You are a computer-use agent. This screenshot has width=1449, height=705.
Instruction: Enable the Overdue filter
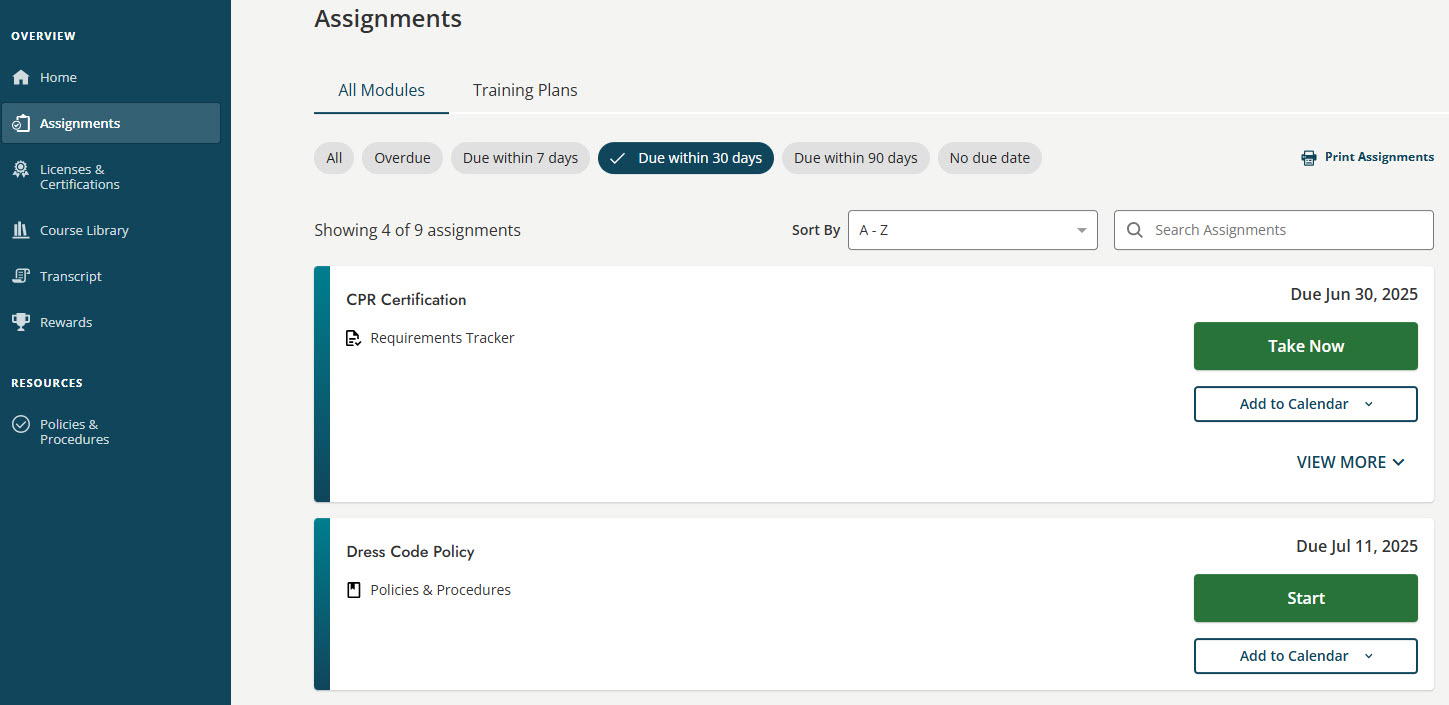(x=402, y=157)
